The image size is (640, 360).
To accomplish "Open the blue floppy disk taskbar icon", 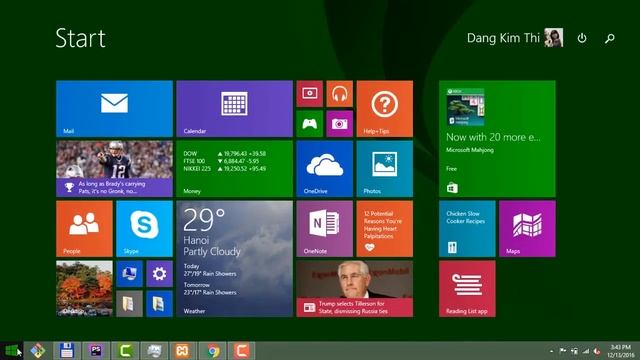I will click(x=67, y=351).
